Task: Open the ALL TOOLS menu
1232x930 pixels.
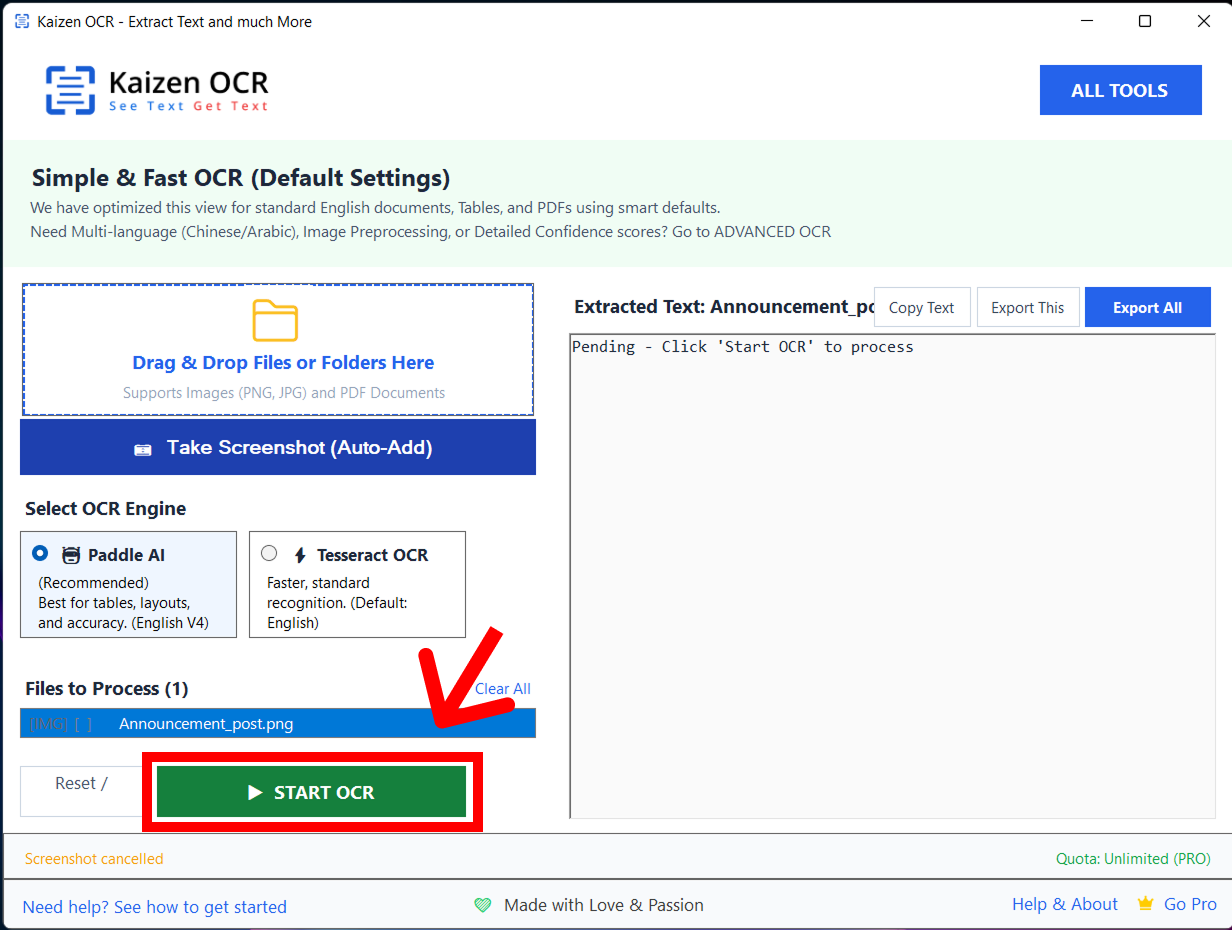Action: click(x=1120, y=90)
